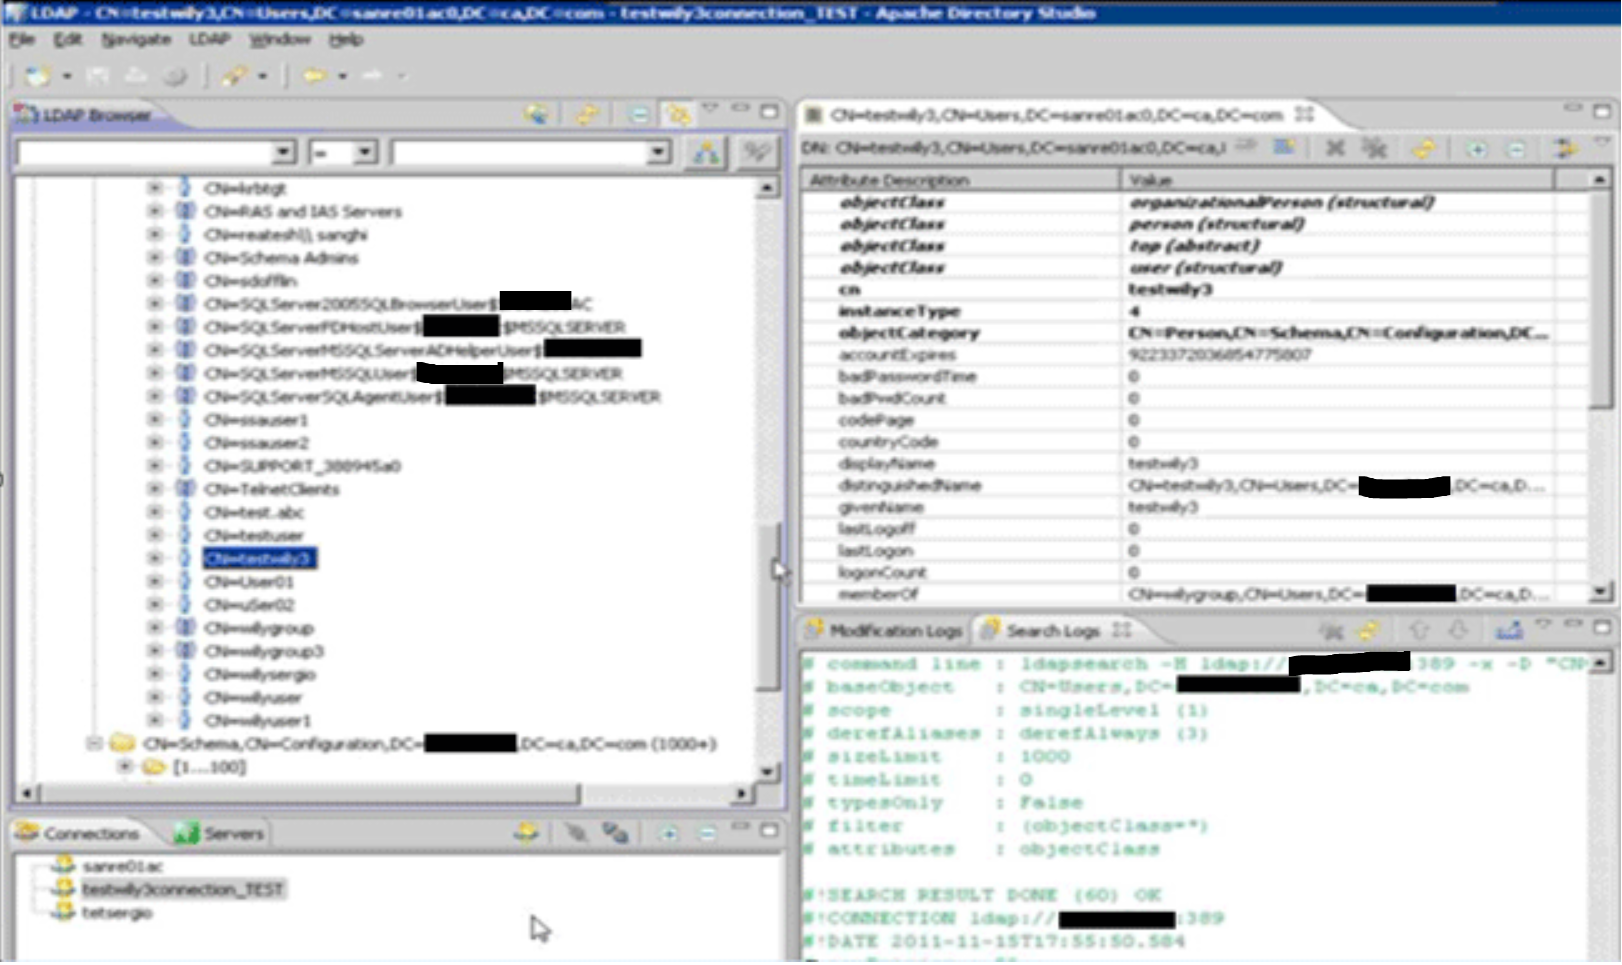This screenshot has width=1622, height=965.
Task: Click the older log up-arrow icon
Action: coord(1419,630)
